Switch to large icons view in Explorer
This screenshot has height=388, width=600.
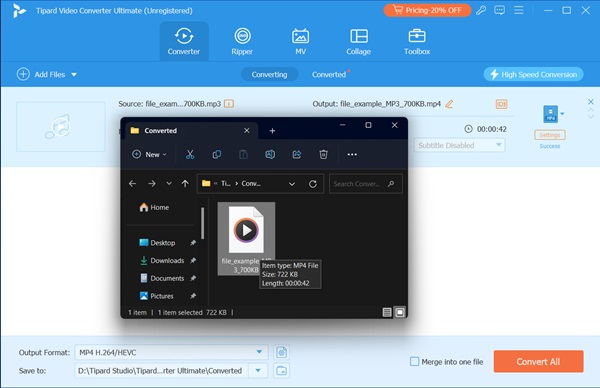click(x=400, y=313)
